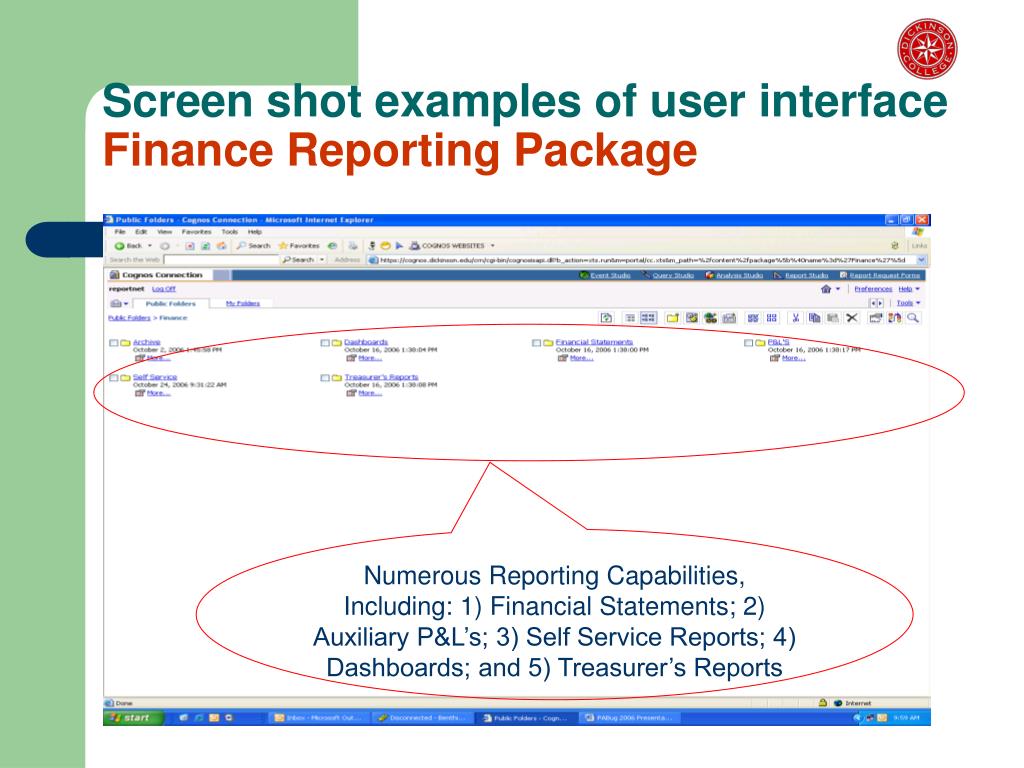Switch to Inbox - Microsoft Outlook taskbar button
The height and width of the screenshot is (768, 1024).
(x=318, y=718)
